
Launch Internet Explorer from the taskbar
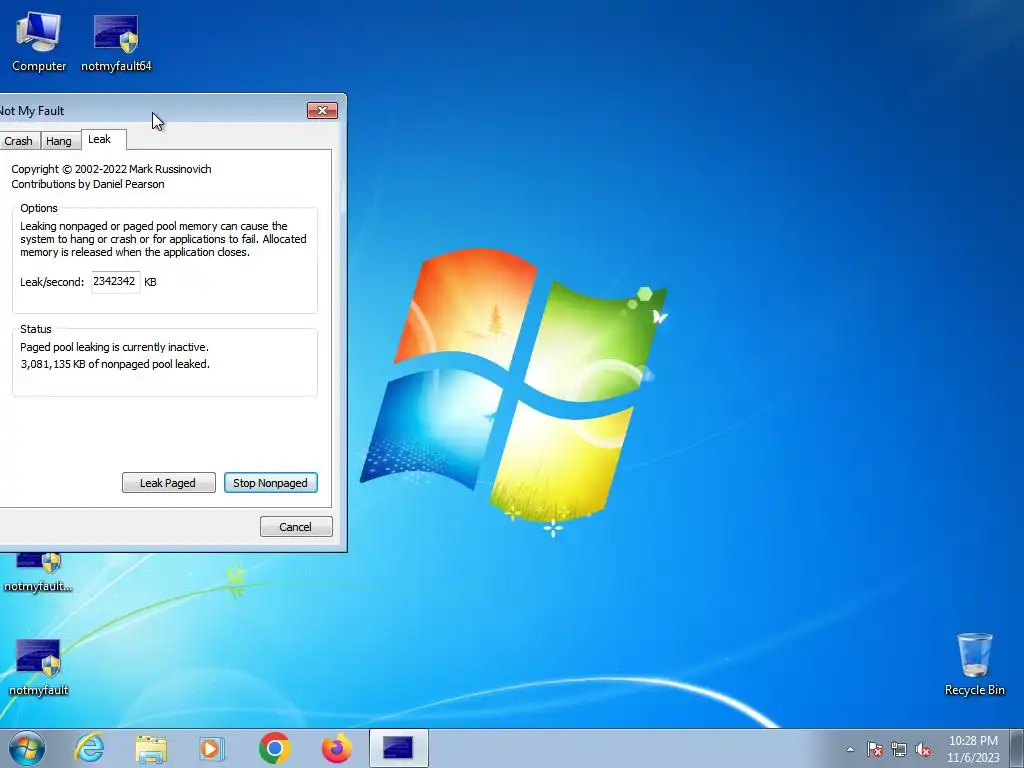pos(89,748)
